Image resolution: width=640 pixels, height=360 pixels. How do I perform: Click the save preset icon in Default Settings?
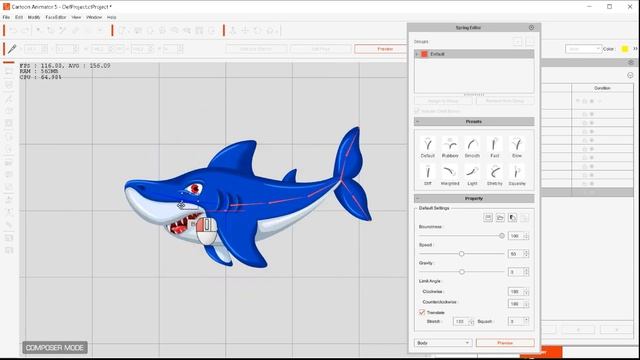coord(488,218)
